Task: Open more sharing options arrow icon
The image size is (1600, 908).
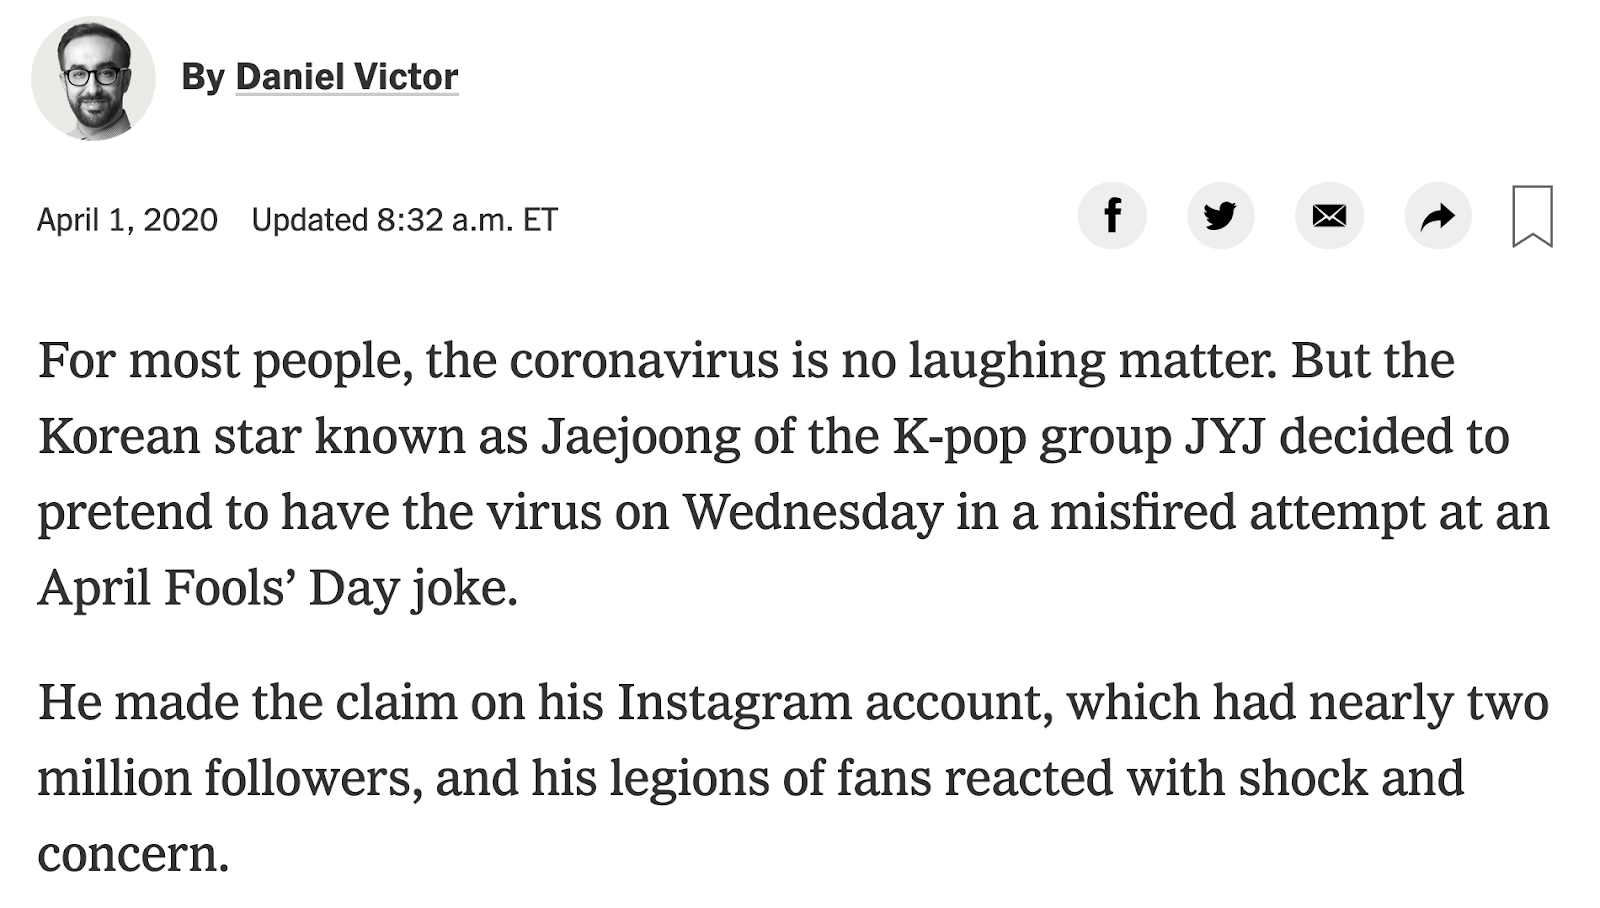Action: (x=1438, y=216)
